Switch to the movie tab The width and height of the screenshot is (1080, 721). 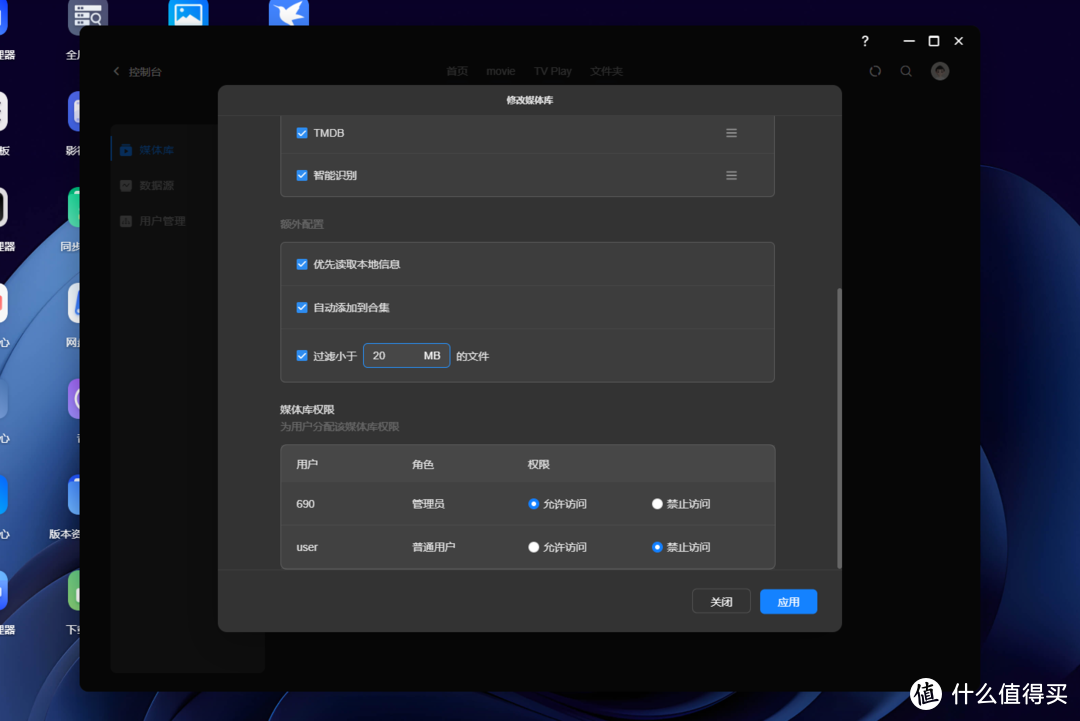500,72
